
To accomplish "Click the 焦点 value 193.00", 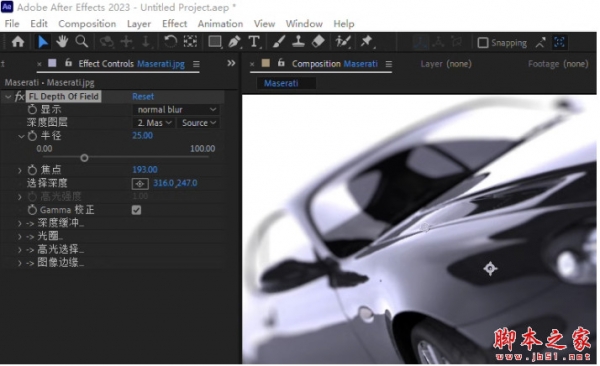I will coord(145,170).
